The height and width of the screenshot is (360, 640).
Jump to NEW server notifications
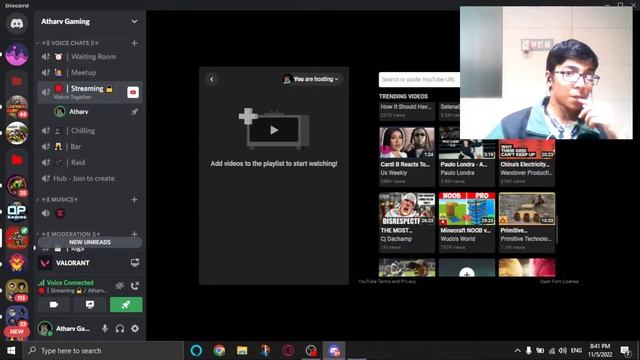tap(17, 331)
